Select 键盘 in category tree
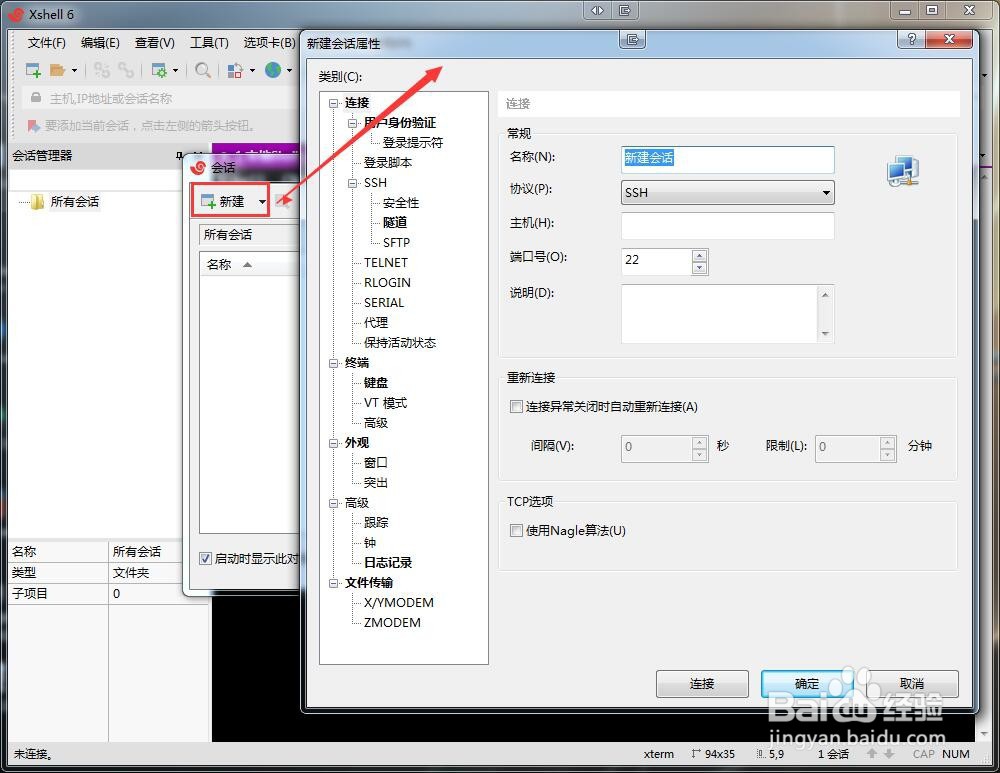The width and height of the screenshot is (1000, 773). pos(376,383)
